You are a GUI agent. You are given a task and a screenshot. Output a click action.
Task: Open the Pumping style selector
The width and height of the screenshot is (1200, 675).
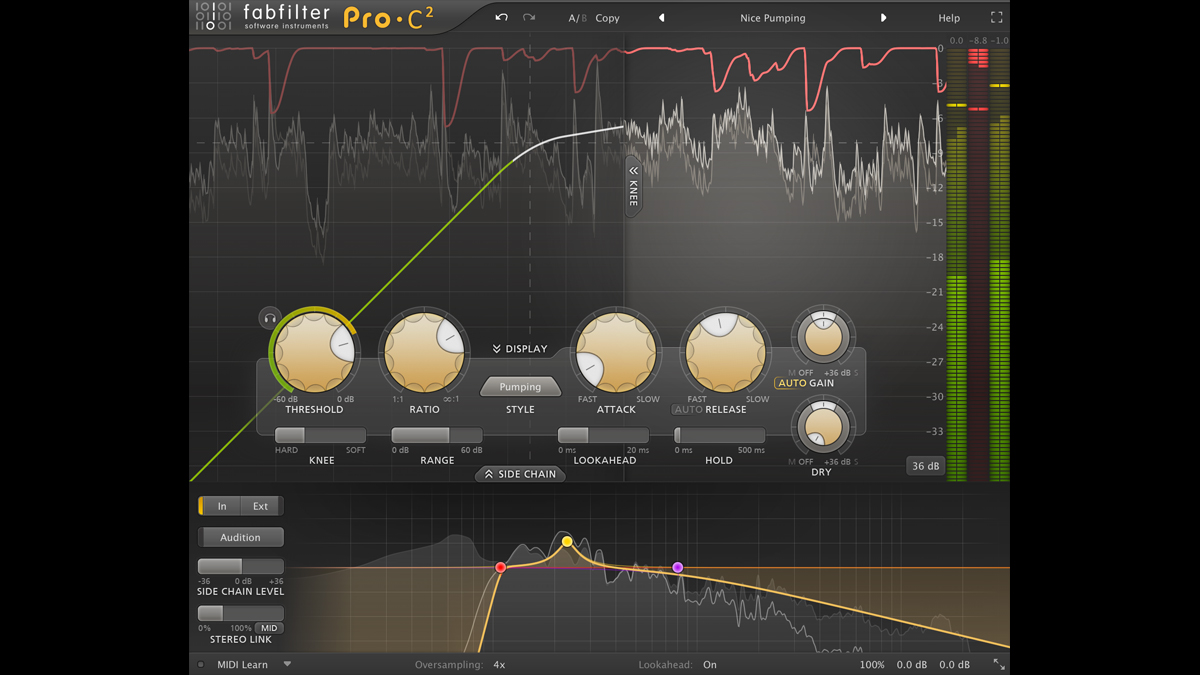click(520, 386)
